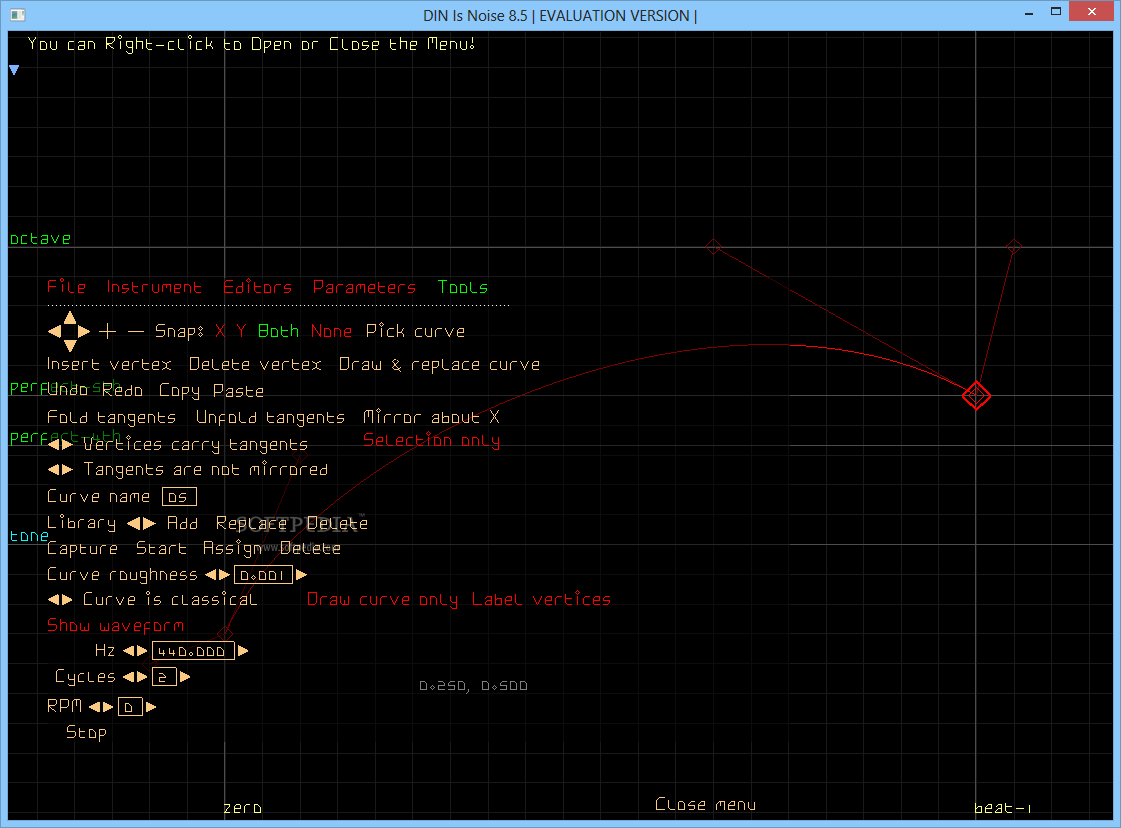Screen dimensions: 1121x828
Task: Expand more options arrow after Hz field
Action: pyautogui.click(x=243, y=651)
